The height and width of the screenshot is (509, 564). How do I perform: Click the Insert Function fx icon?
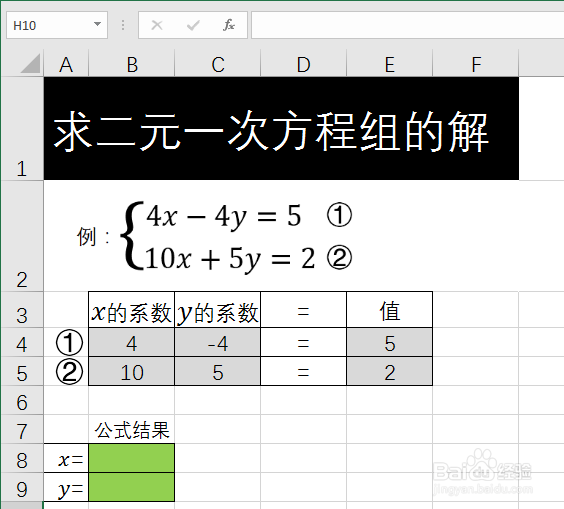coord(229,25)
